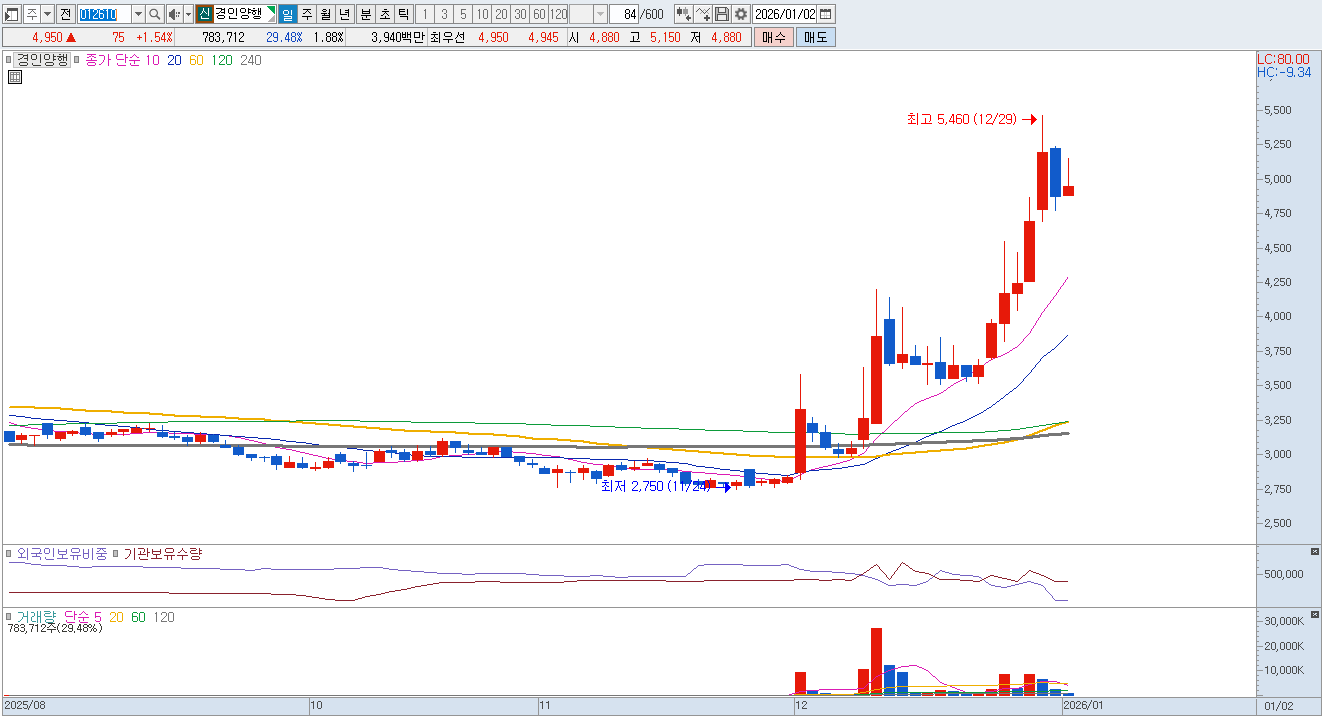
Task: Expand the 주 market type dropdown
Action: click(47, 14)
